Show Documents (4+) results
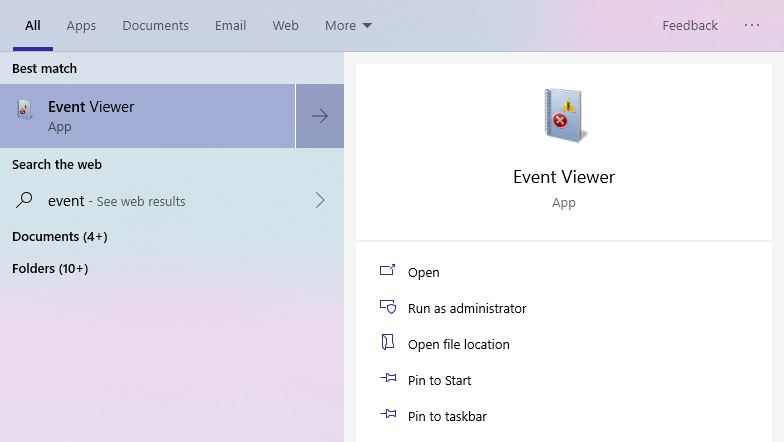The image size is (784, 442). (x=60, y=237)
